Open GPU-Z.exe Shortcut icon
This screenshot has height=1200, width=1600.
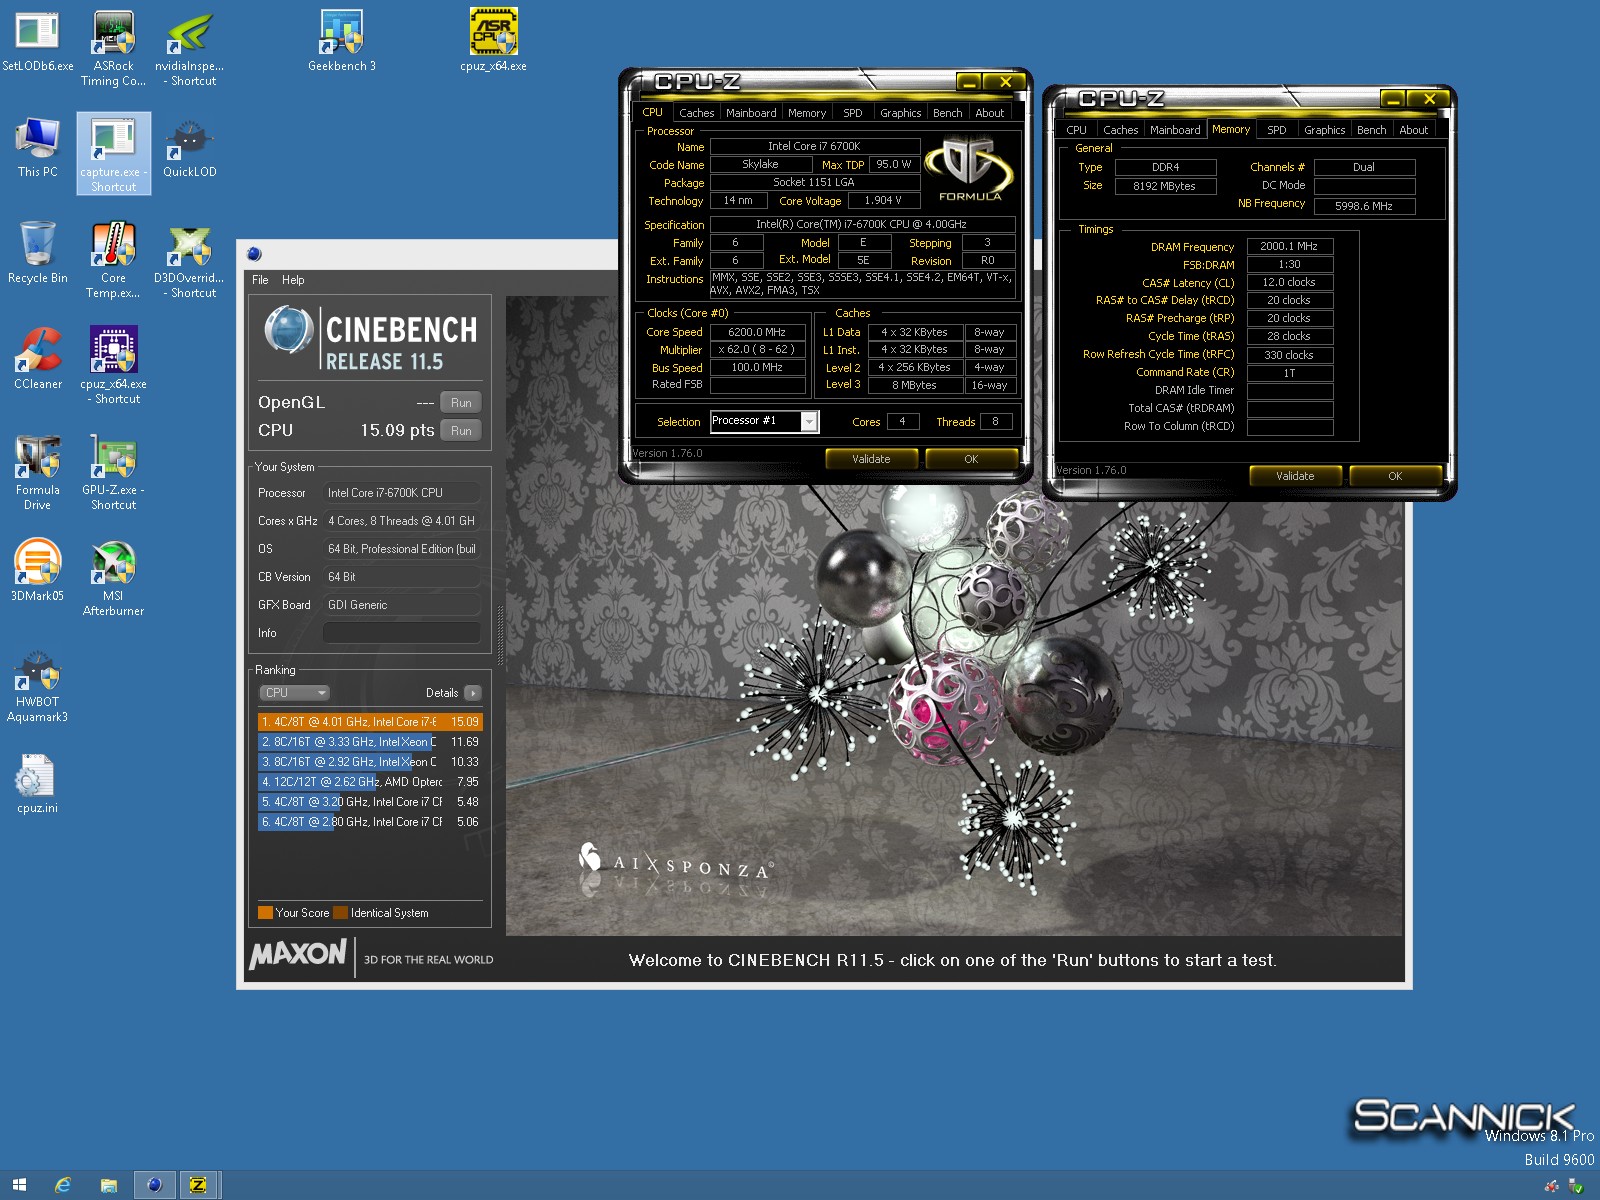(113, 472)
